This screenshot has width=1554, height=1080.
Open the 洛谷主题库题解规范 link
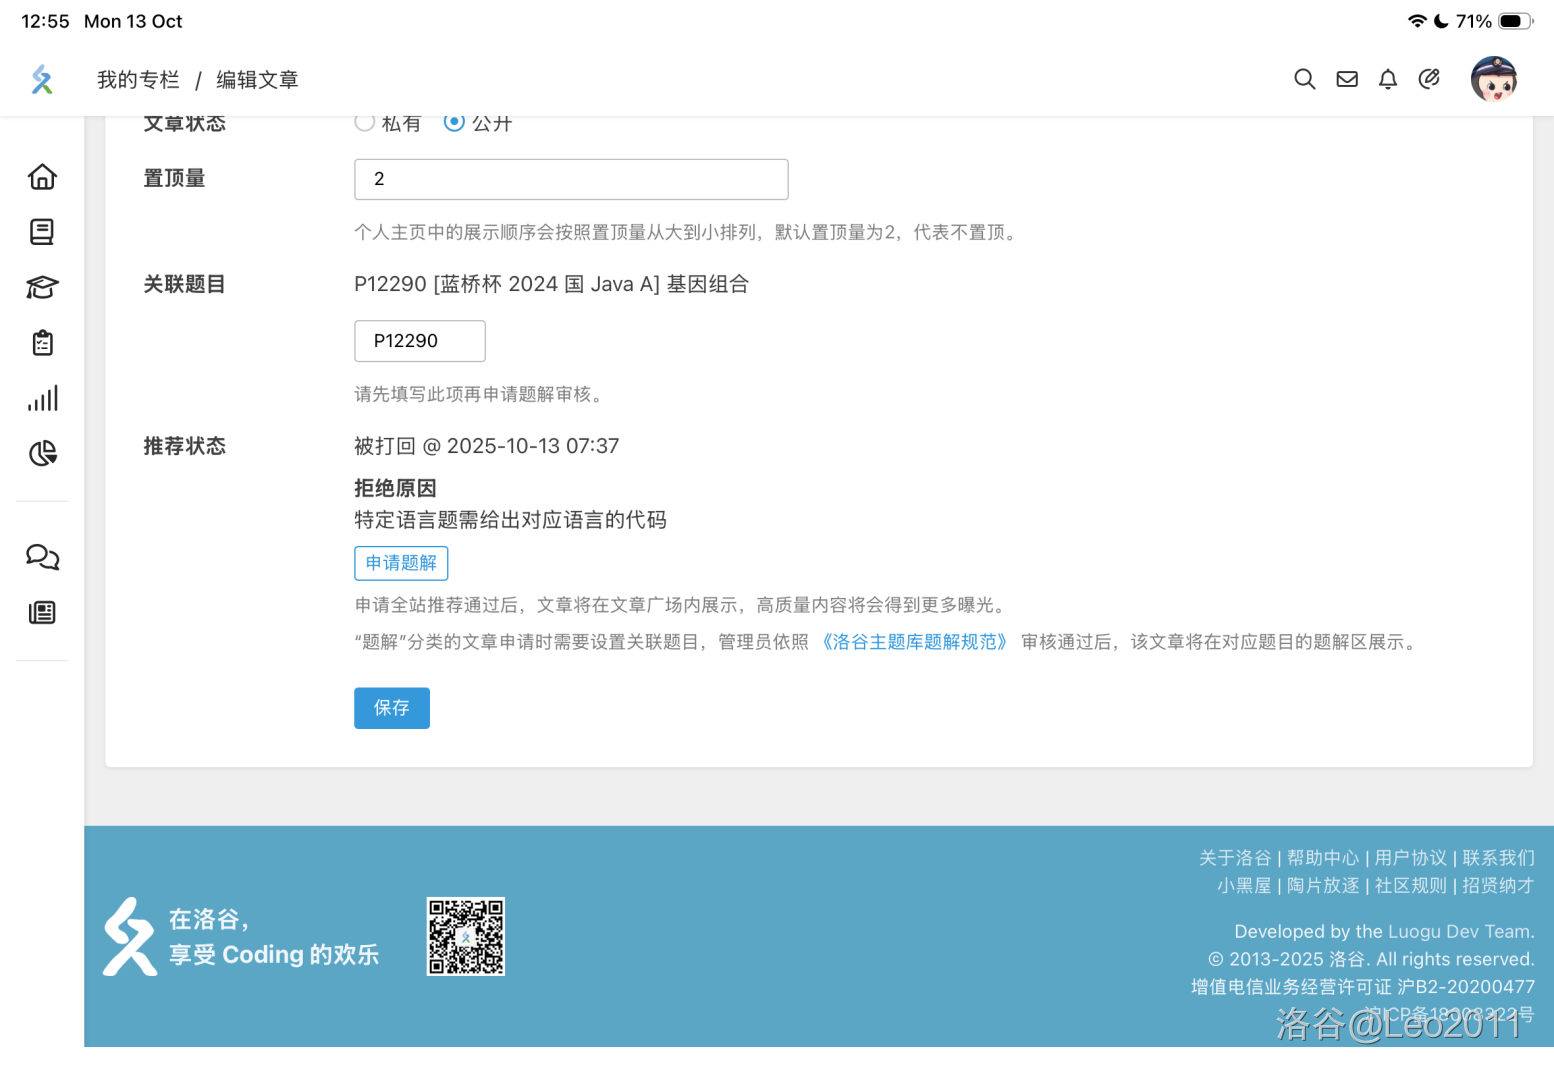coord(914,642)
